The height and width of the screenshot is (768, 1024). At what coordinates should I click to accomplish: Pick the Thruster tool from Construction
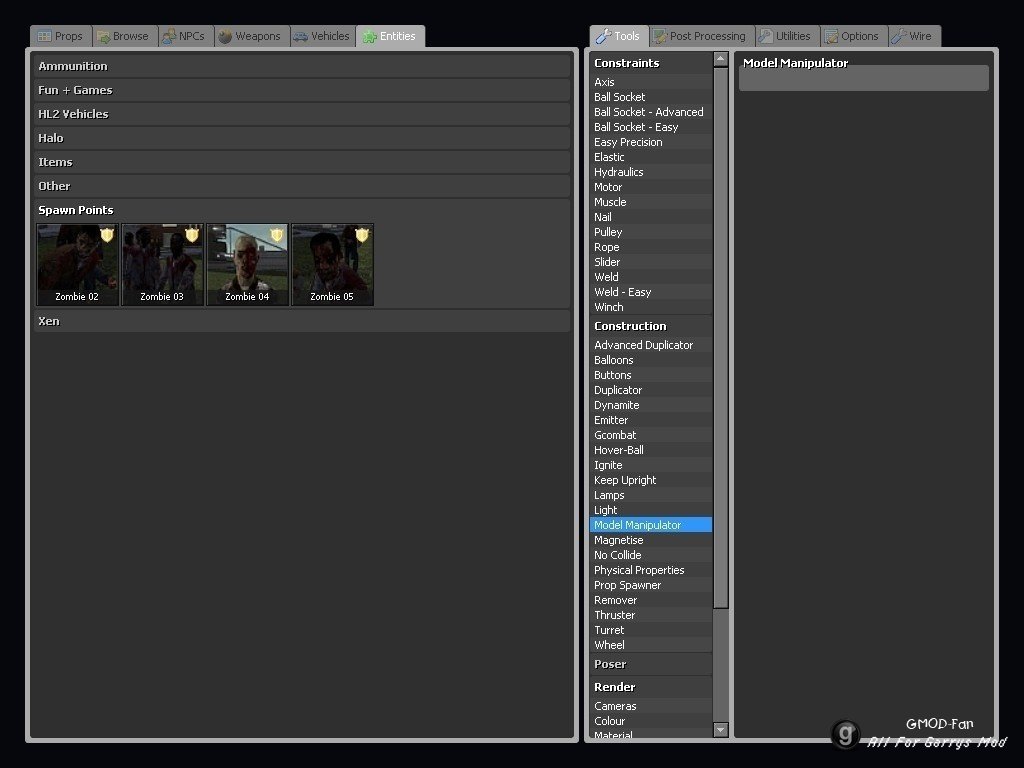614,615
